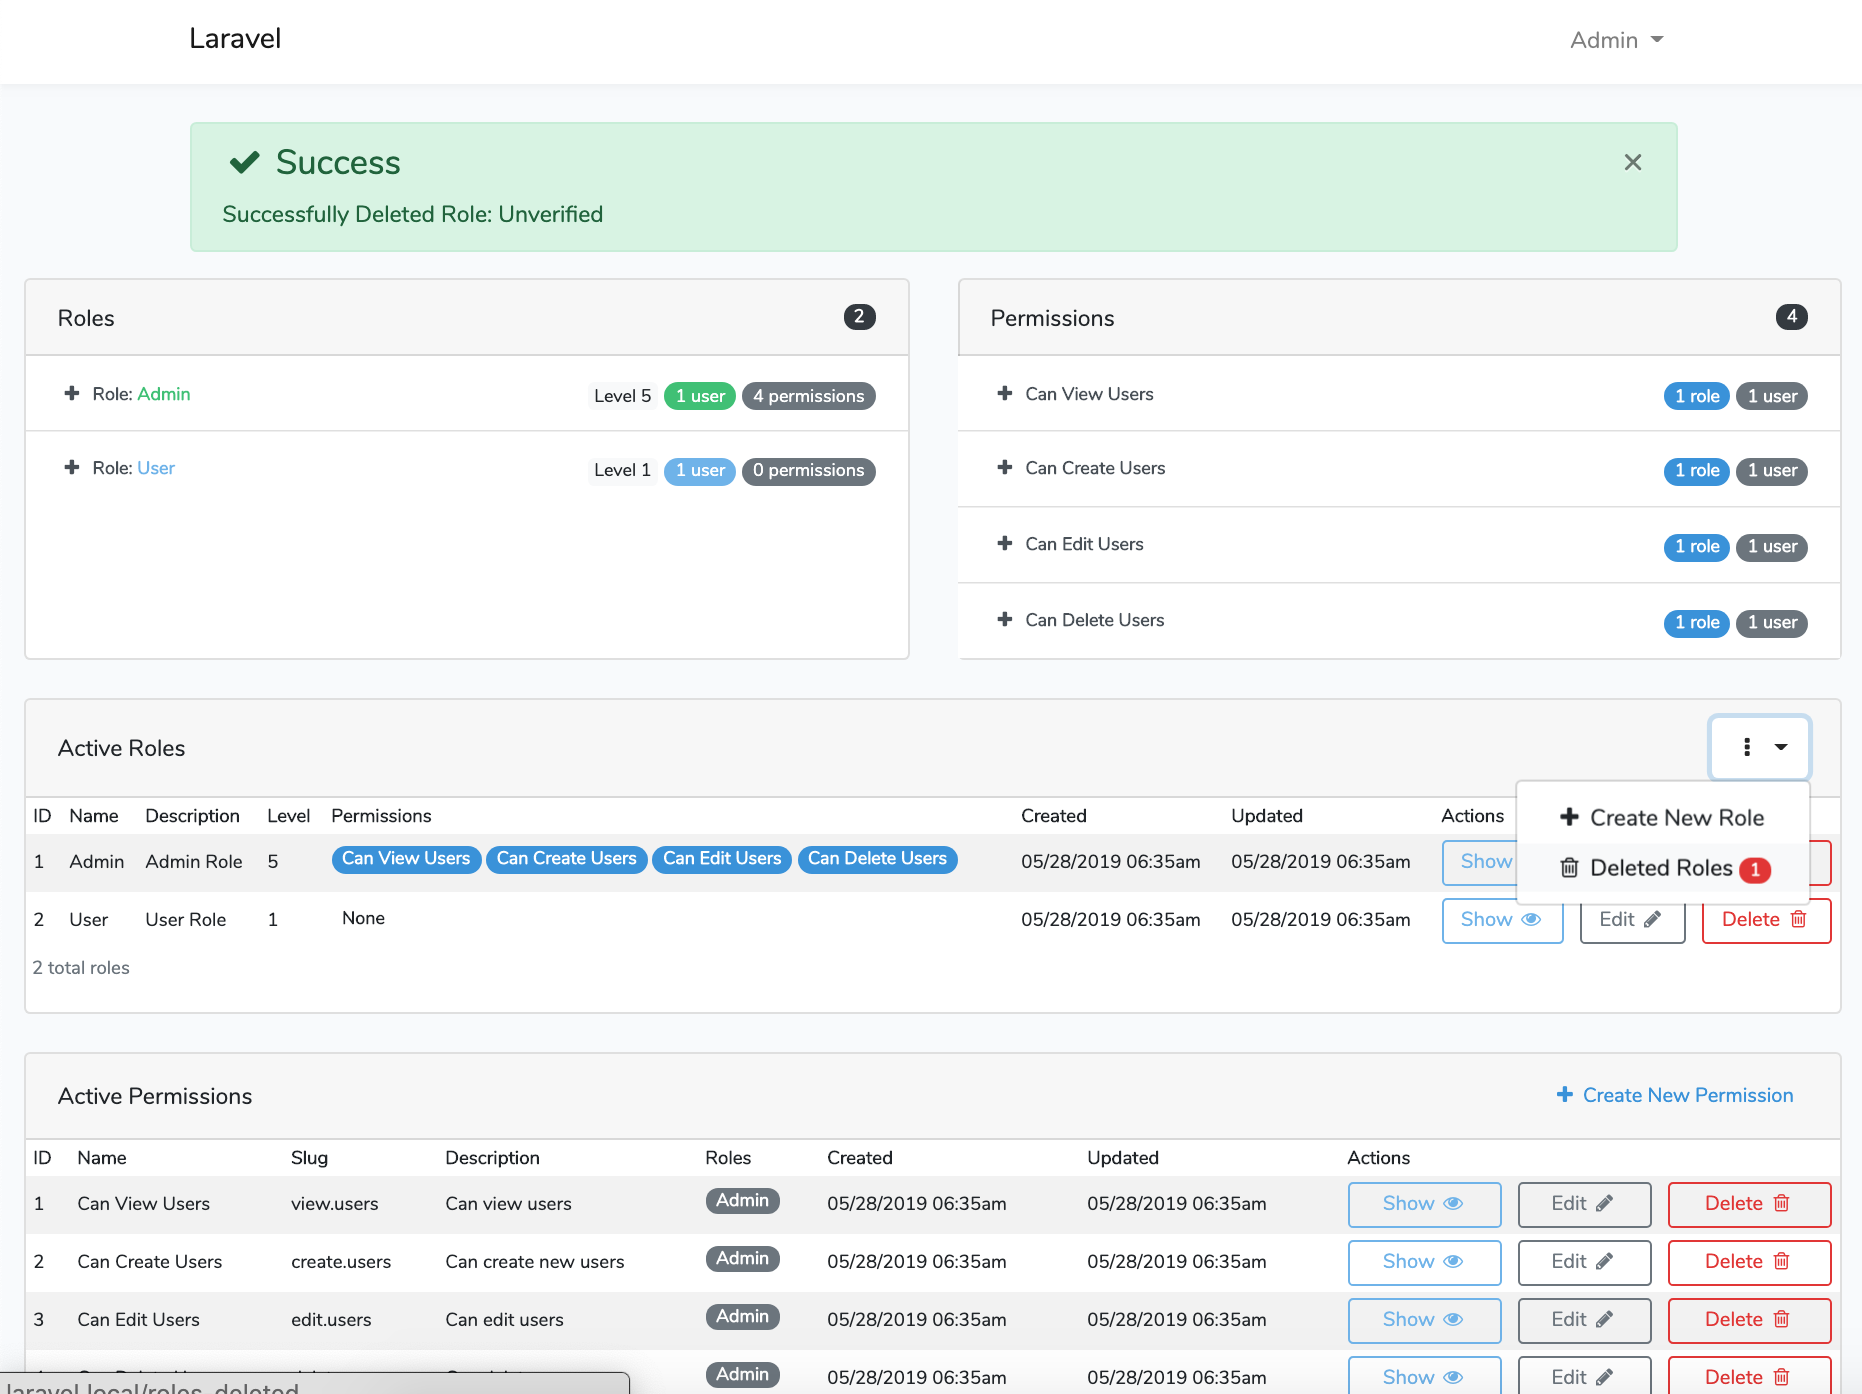This screenshot has height=1394, width=1862.
Task: Toggle eye icon on Can Edit Users Show button
Action: tap(1453, 1320)
